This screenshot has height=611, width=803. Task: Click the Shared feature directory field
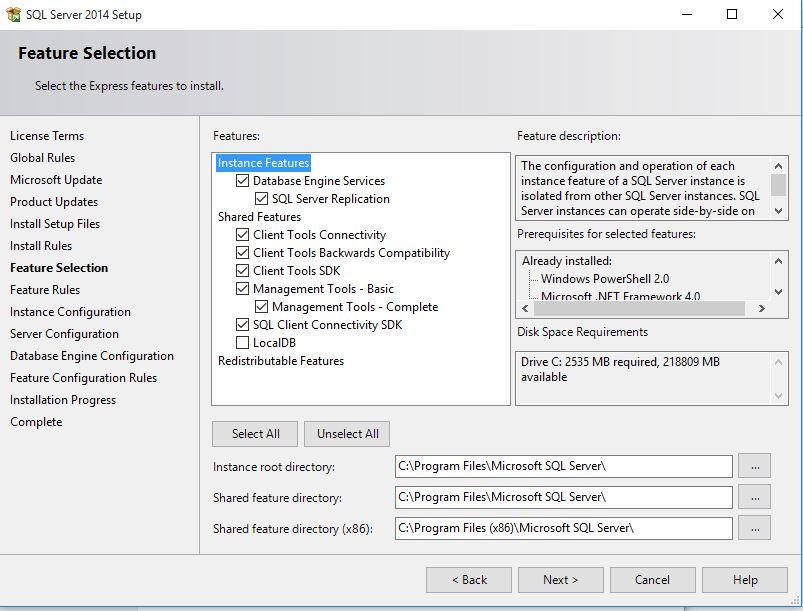pyautogui.click(x=563, y=497)
